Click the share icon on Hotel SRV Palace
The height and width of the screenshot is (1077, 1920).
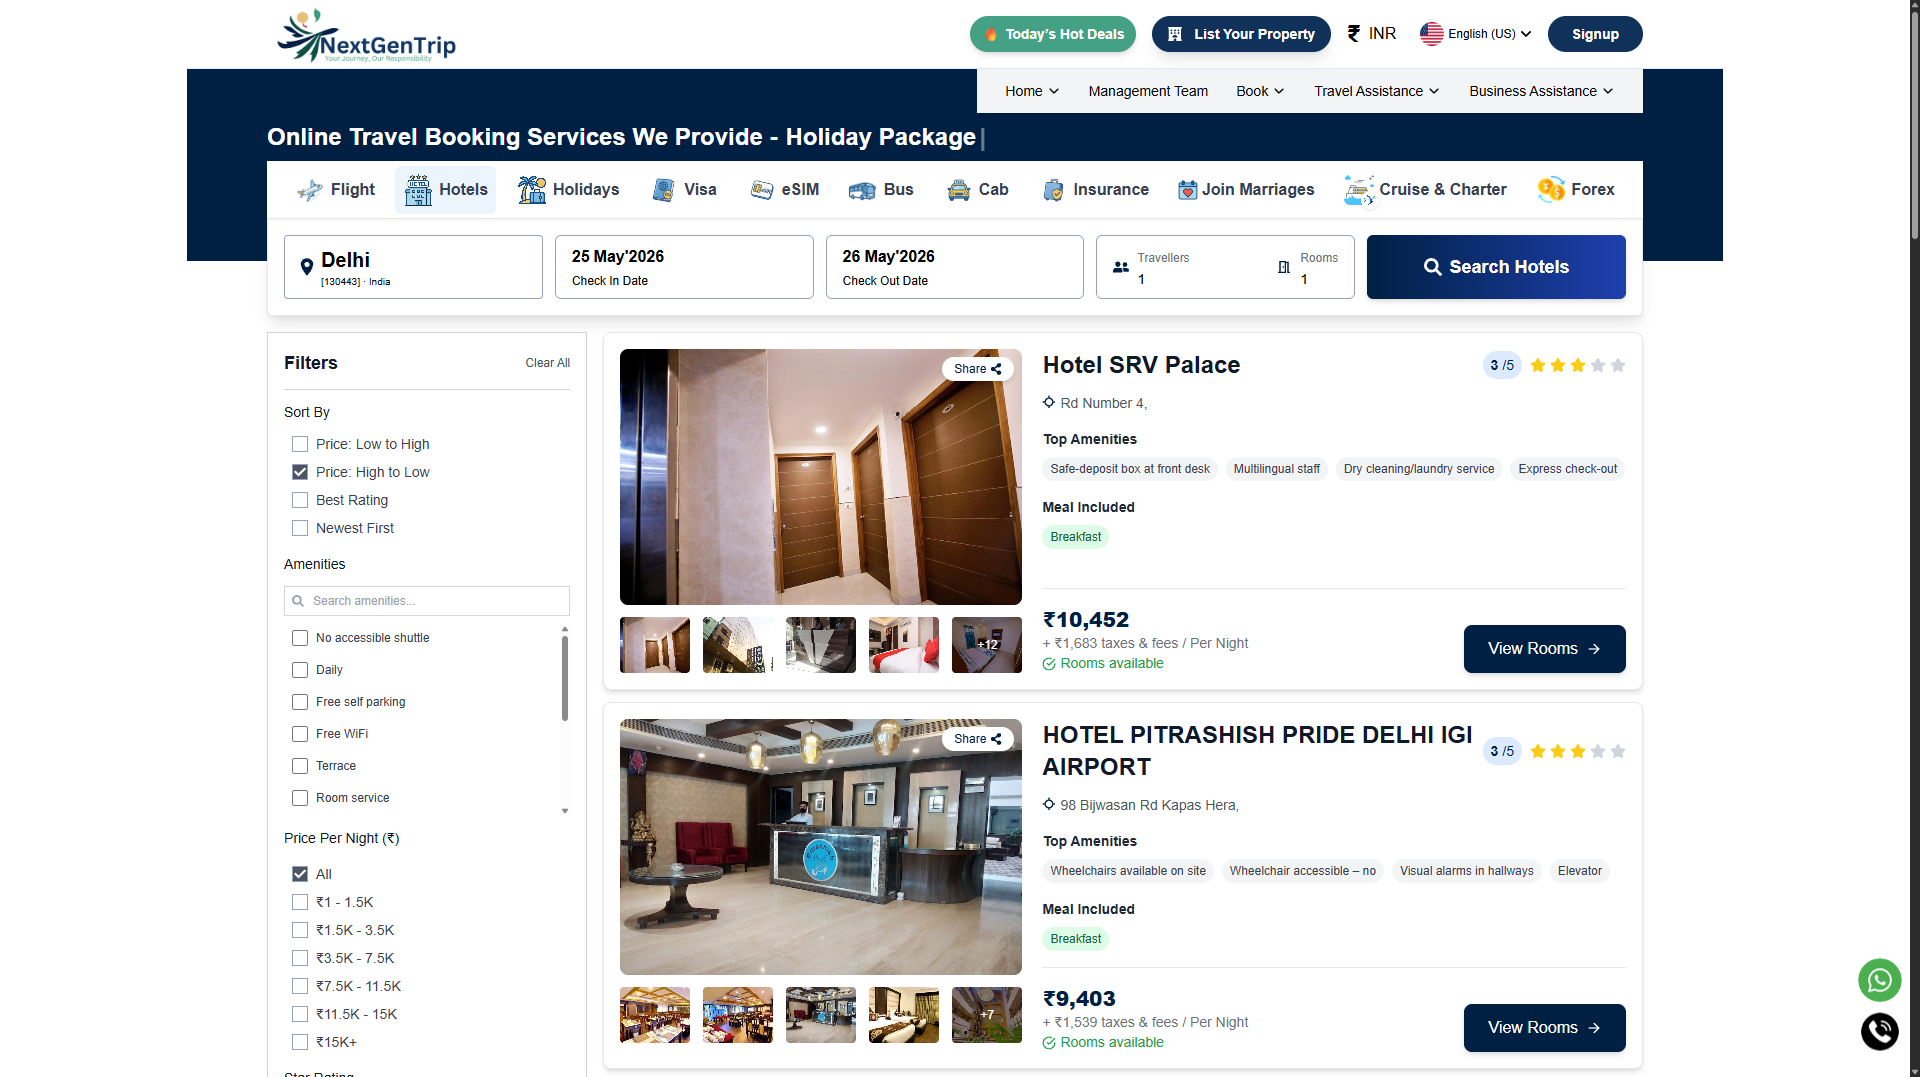(996, 369)
